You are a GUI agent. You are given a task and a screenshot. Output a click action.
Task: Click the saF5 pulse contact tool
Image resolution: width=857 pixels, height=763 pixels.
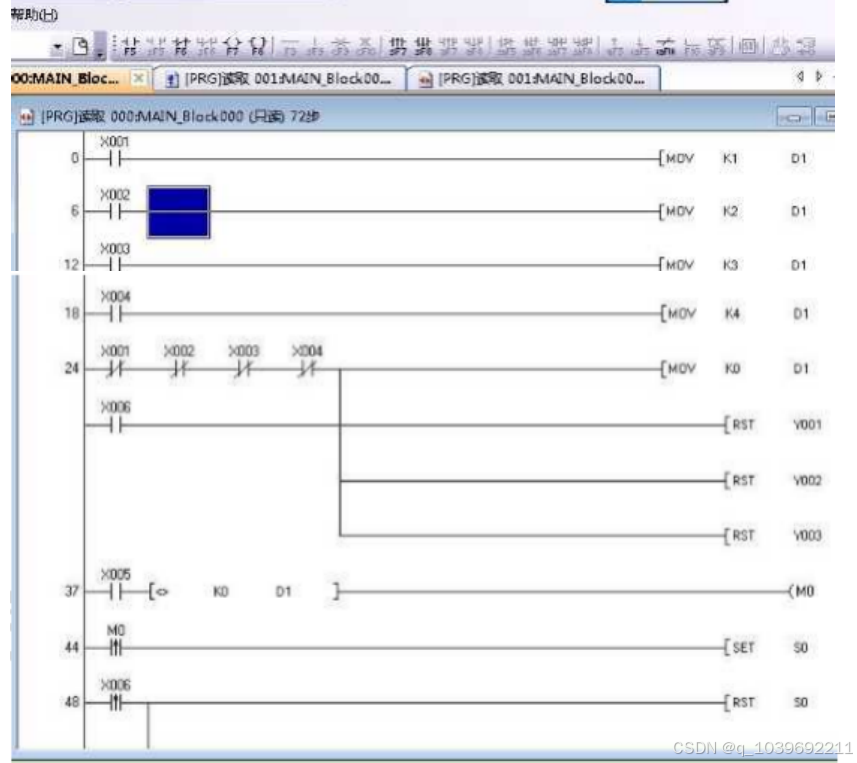click(x=506, y=47)
